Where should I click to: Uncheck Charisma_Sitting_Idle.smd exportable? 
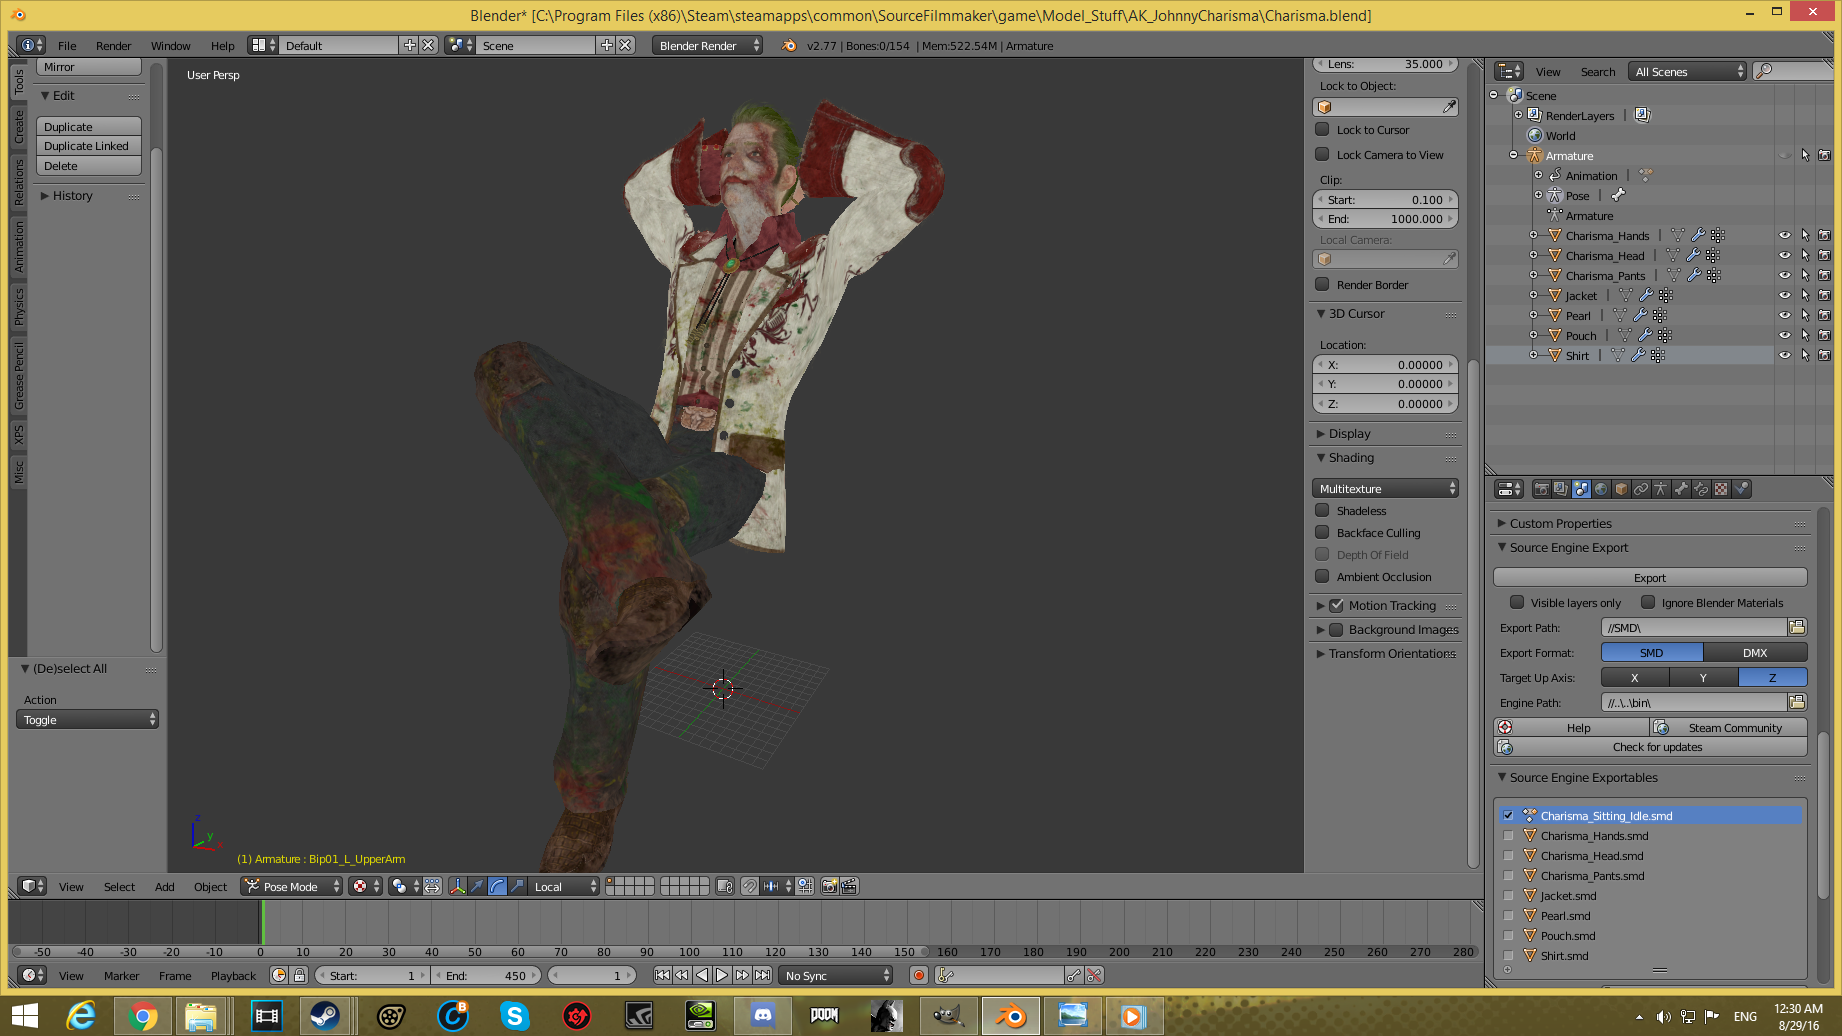tap(1508, 816)
